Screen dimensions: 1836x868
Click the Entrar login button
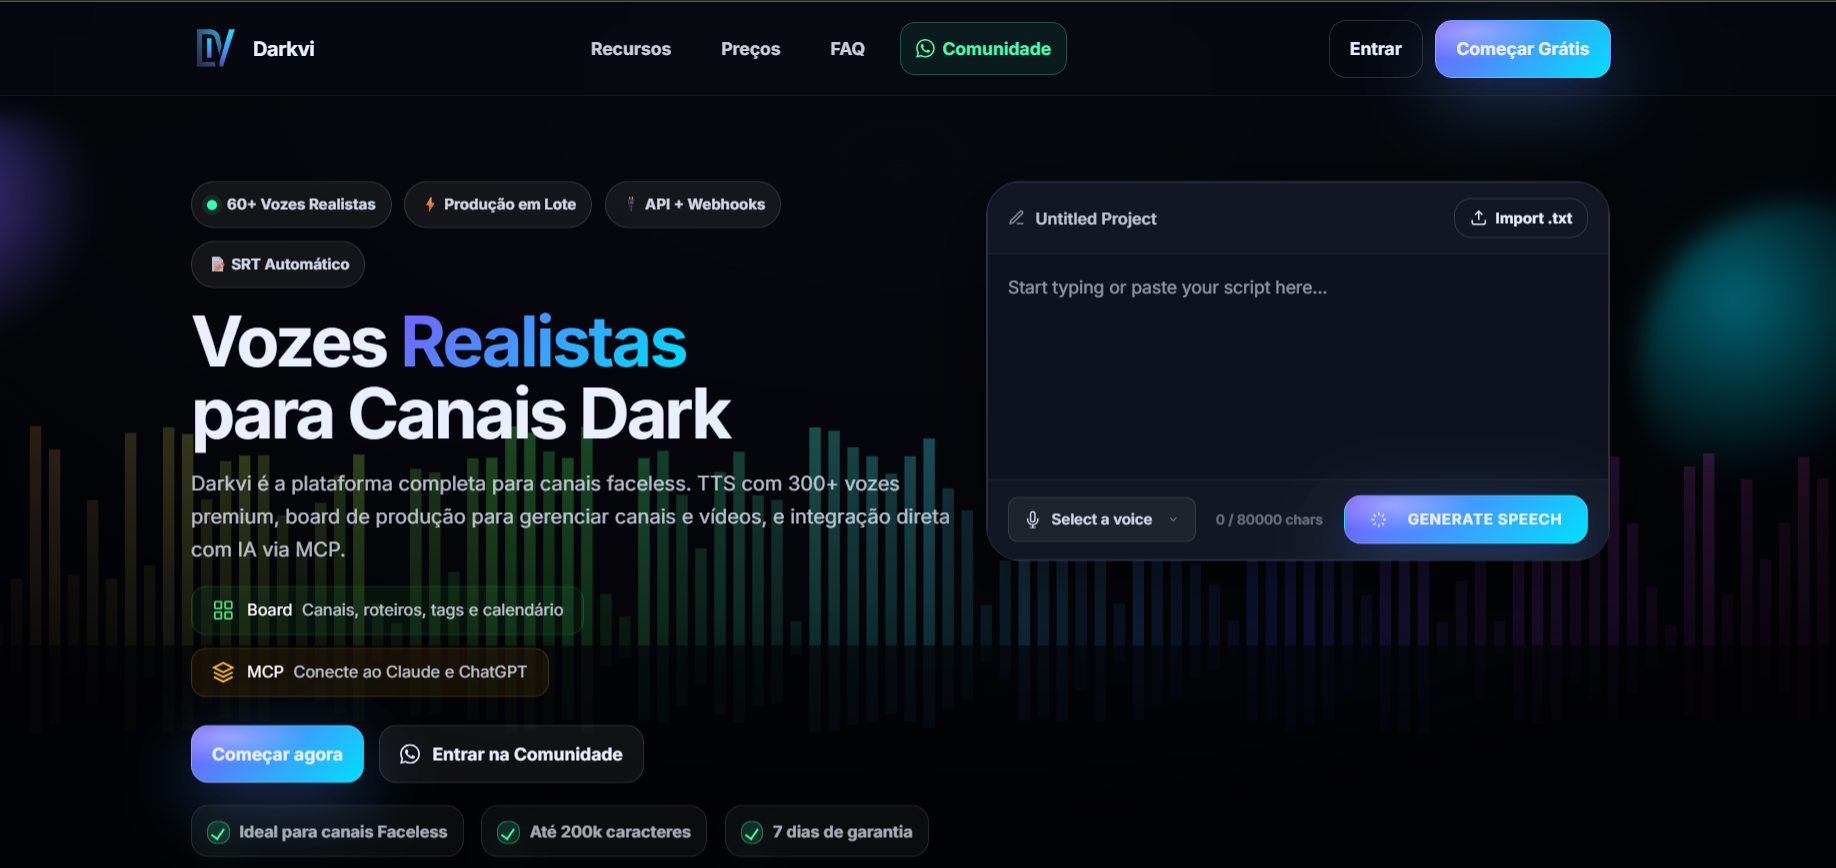tap(1375, 49)
